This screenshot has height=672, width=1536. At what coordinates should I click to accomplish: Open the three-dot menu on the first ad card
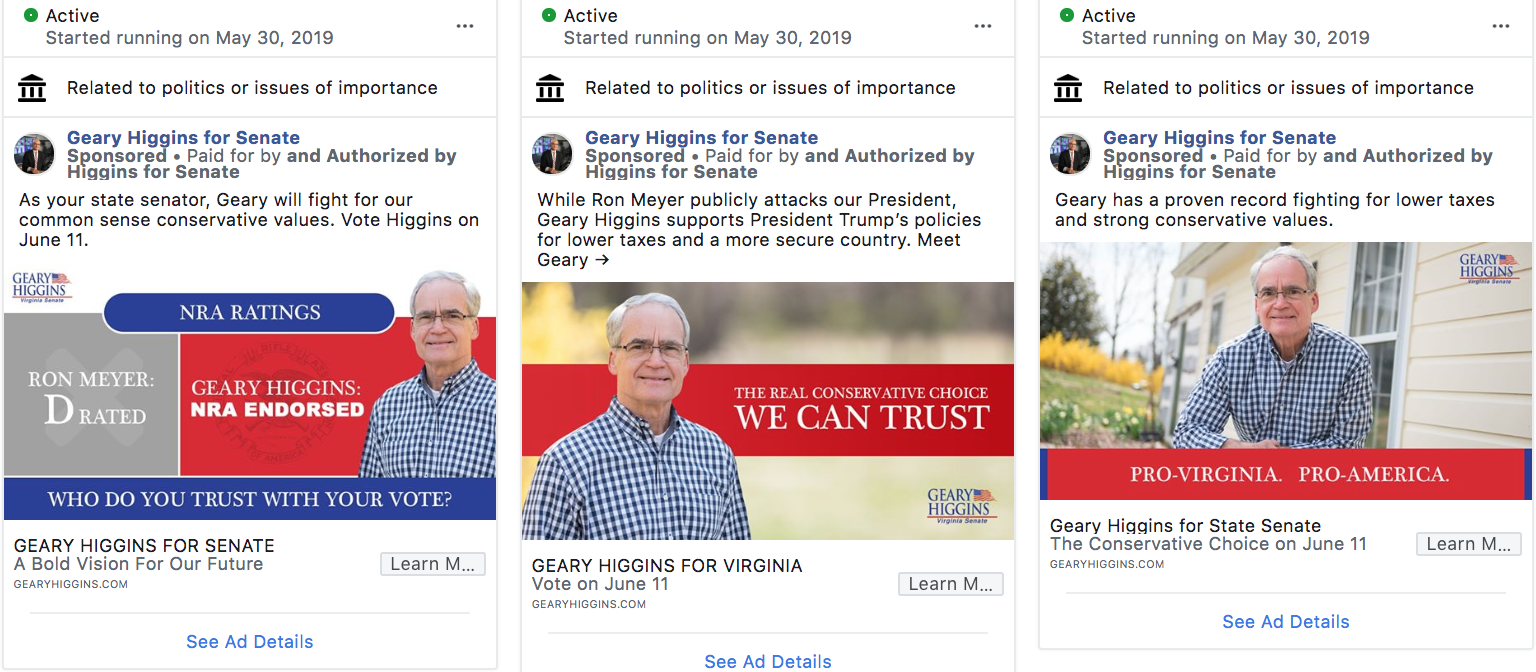(465, 26)
